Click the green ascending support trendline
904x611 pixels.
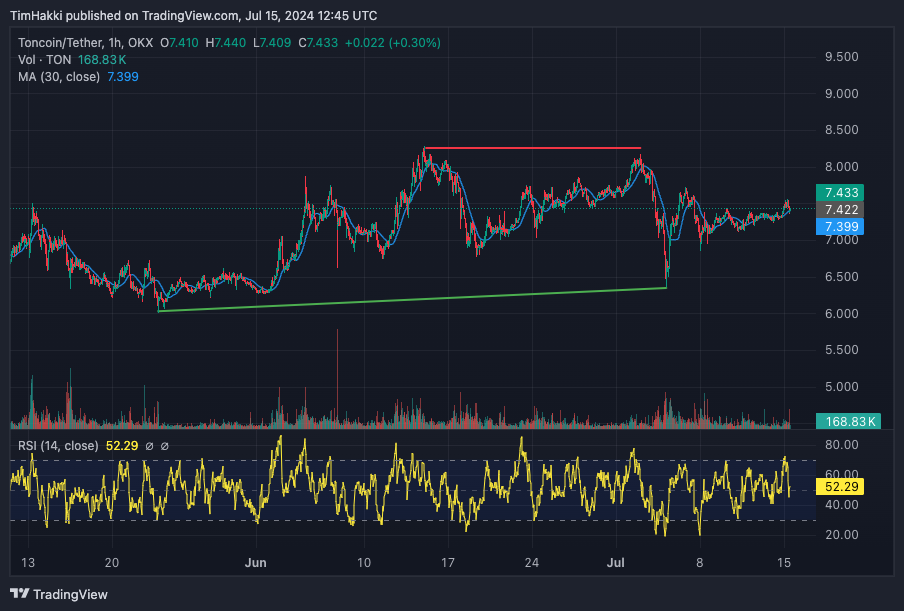point(412,300)
